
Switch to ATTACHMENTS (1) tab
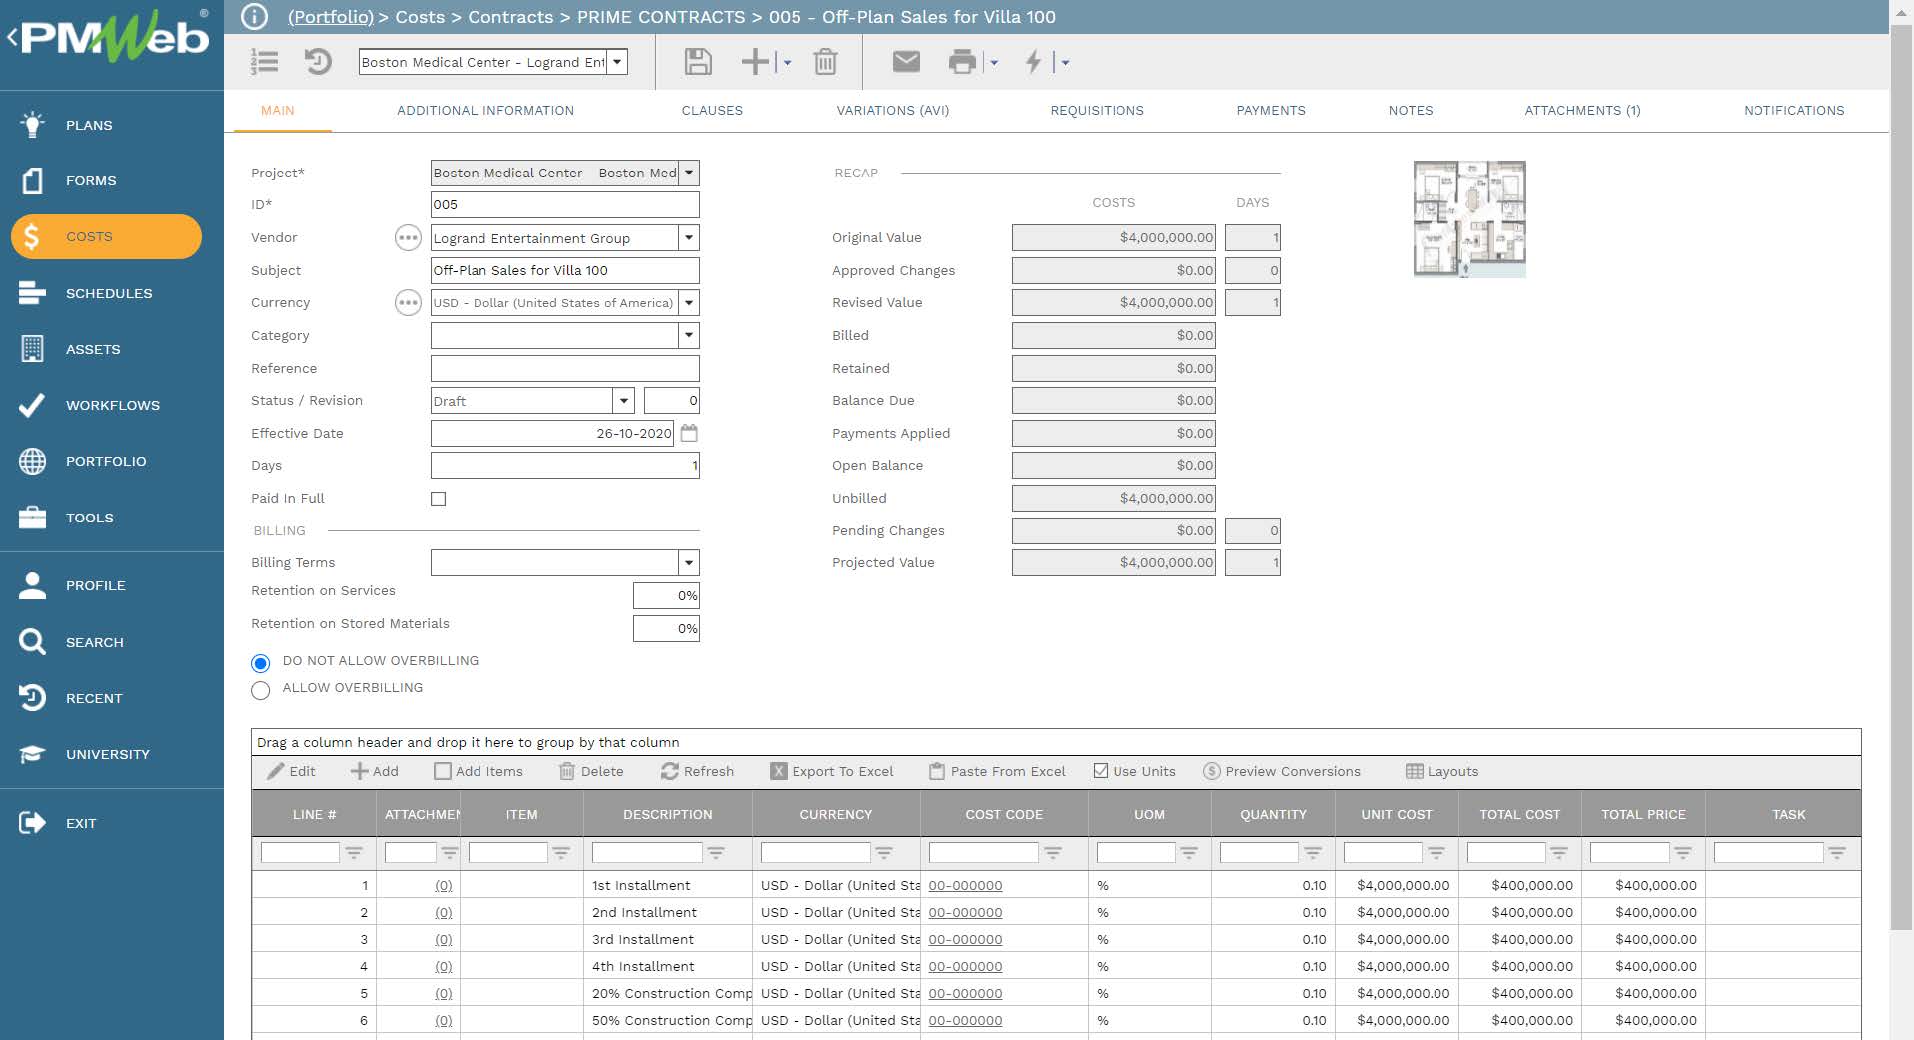click(x=1582, y=111)
